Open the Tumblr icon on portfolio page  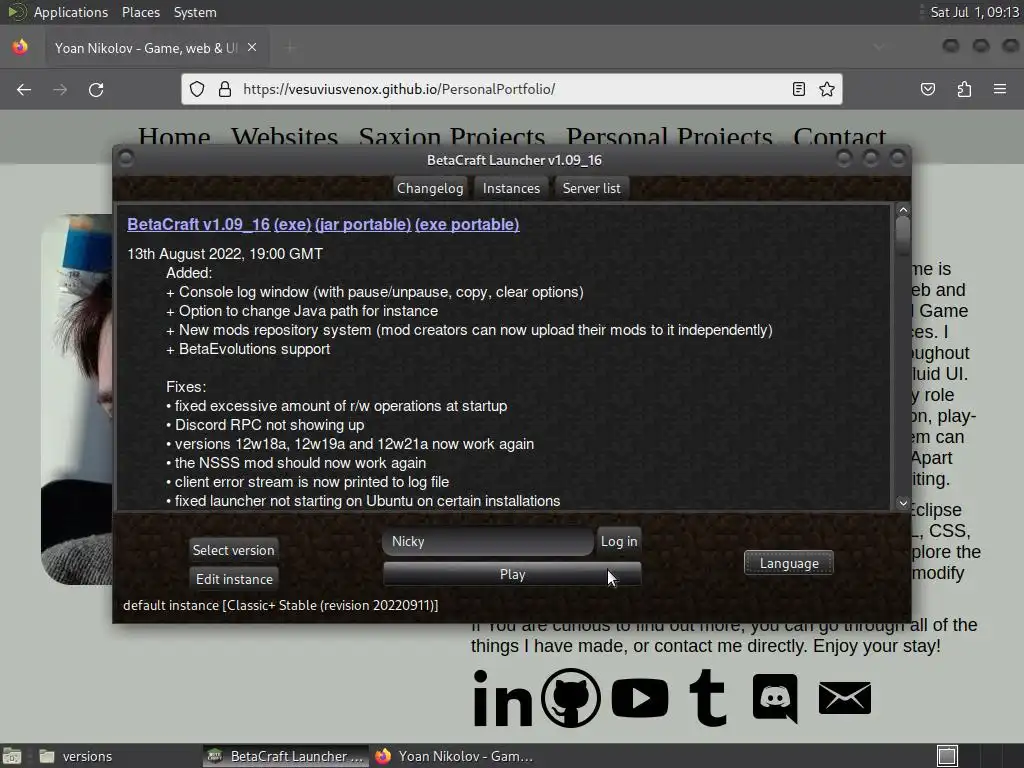click(708, 697)
